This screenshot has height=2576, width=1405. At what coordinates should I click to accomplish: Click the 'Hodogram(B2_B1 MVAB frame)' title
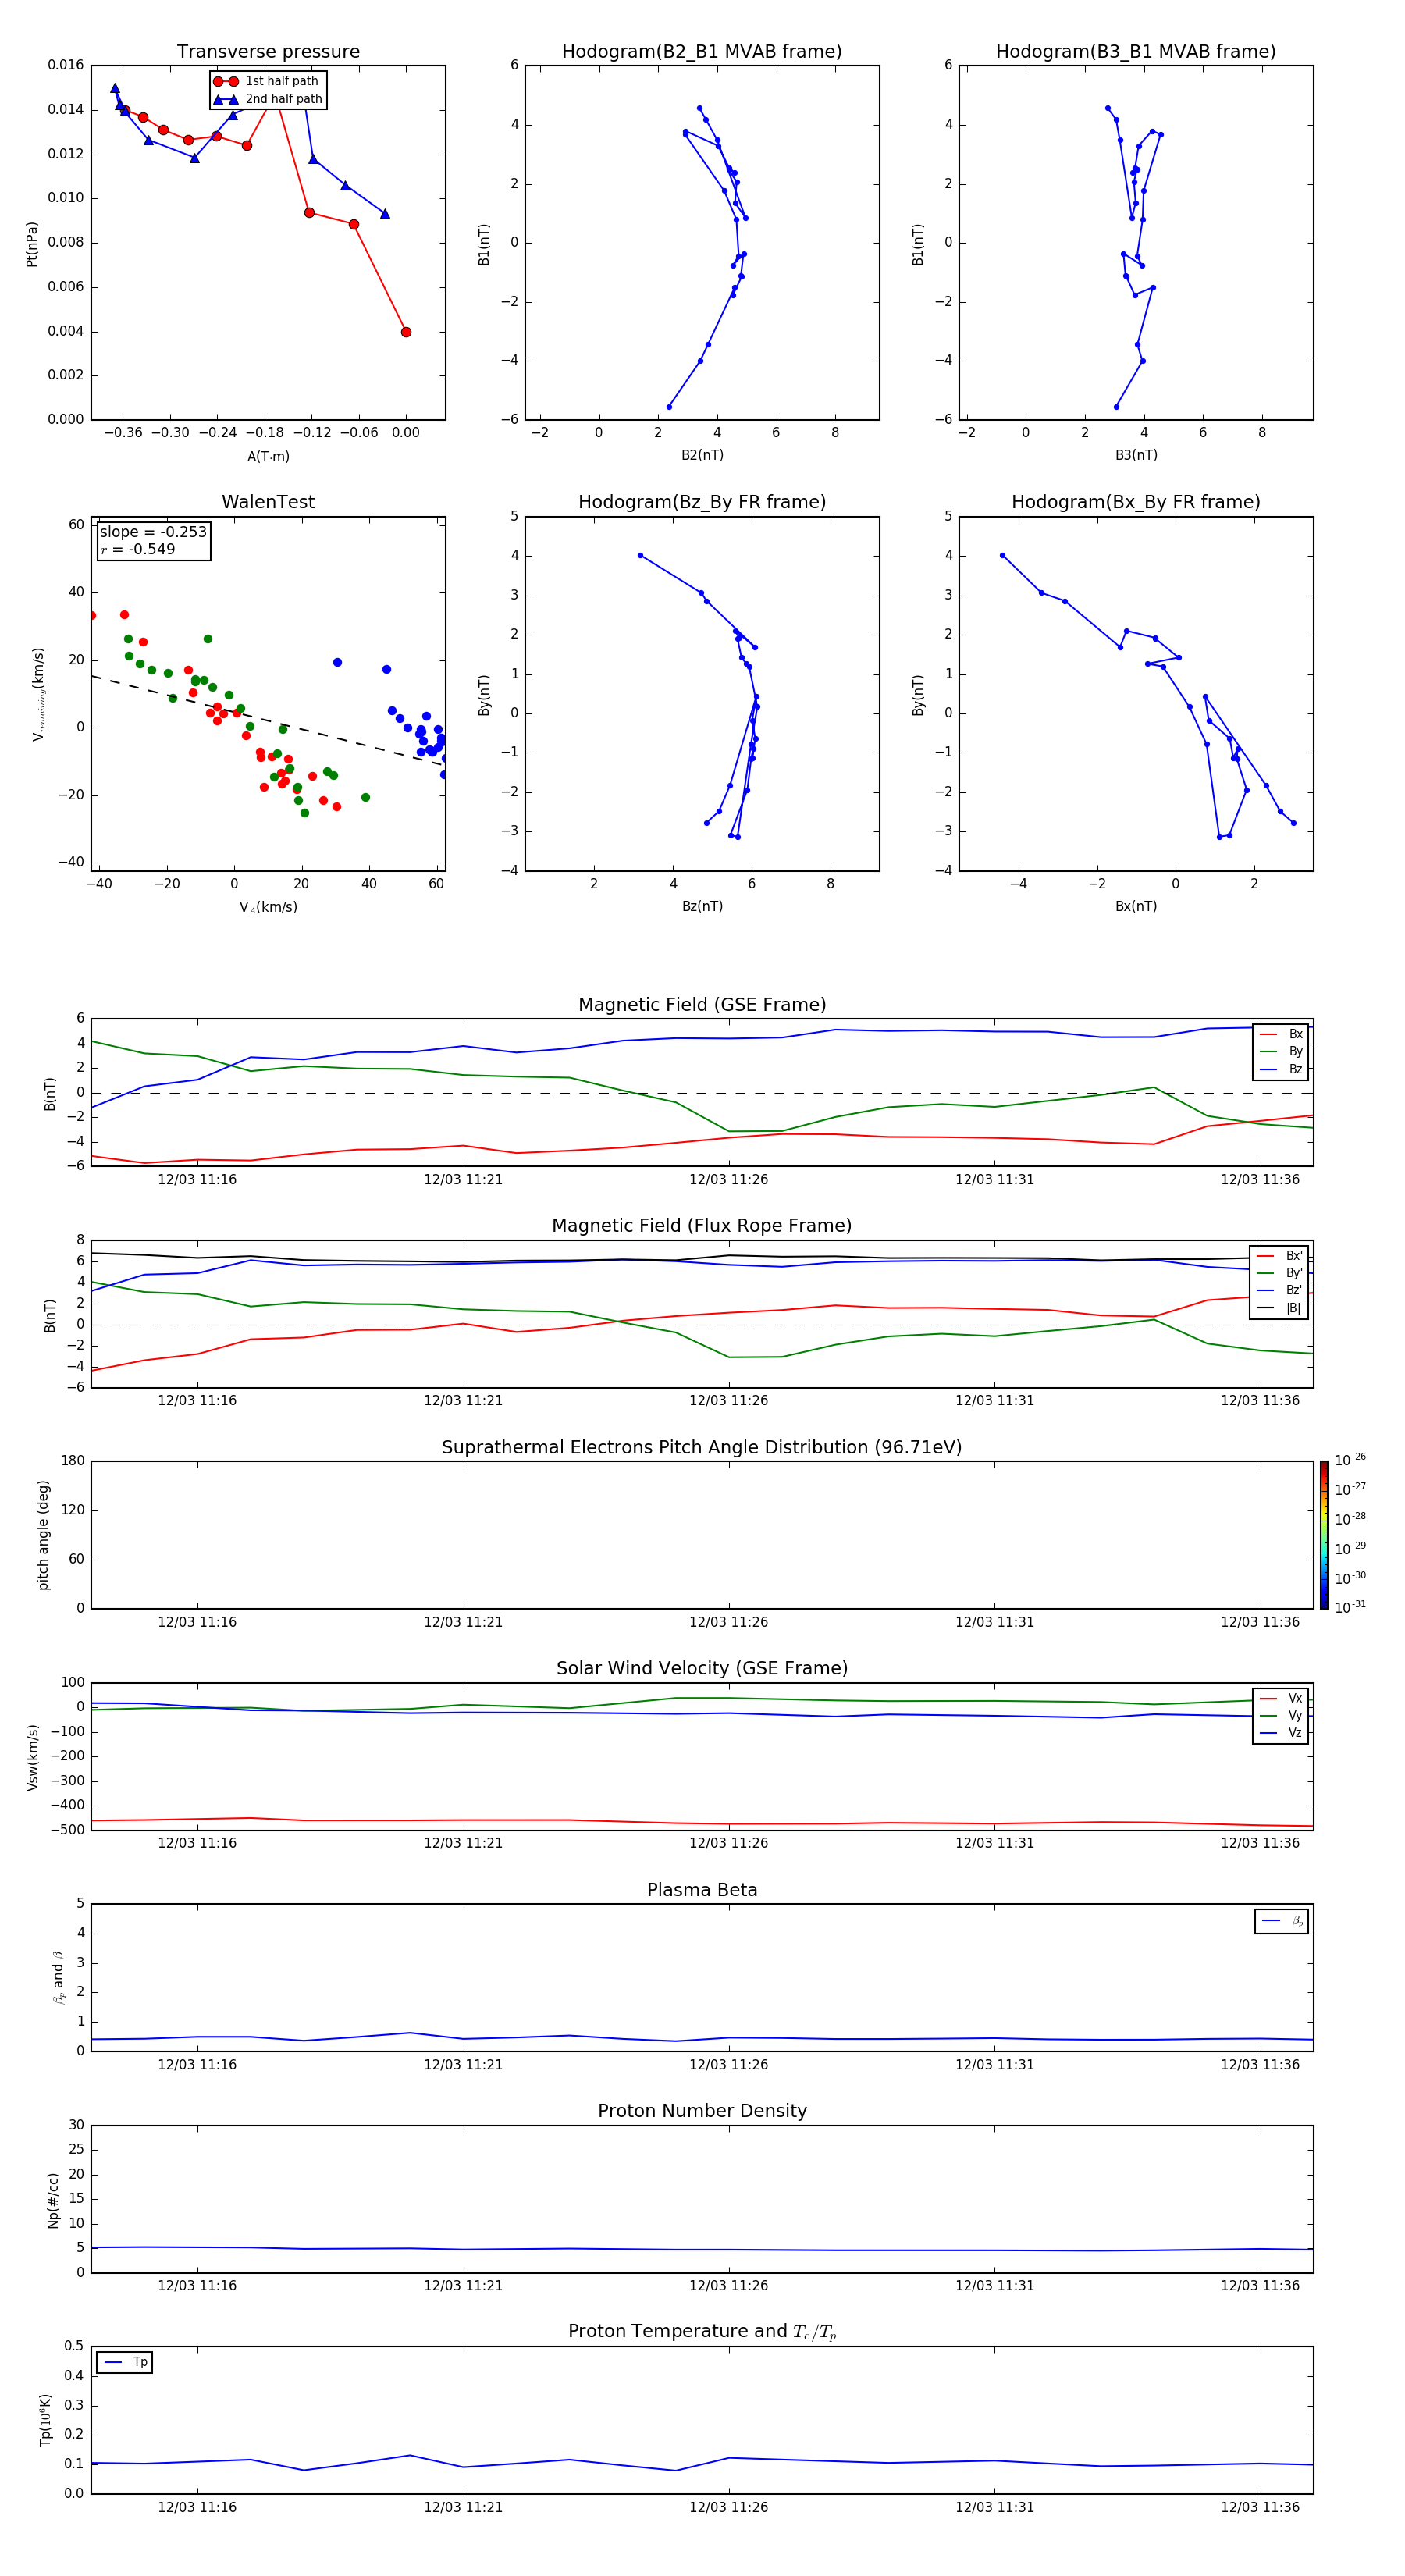702,52
